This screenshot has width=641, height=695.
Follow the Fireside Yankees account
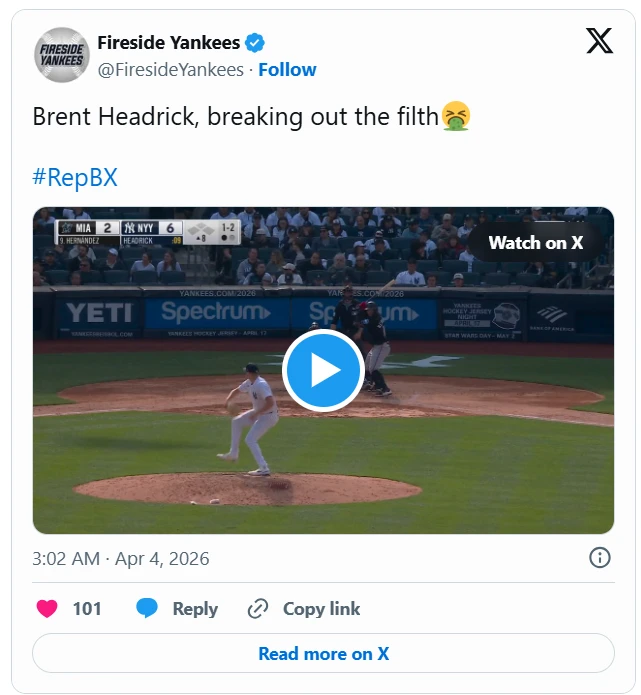[x=287, y=70]
